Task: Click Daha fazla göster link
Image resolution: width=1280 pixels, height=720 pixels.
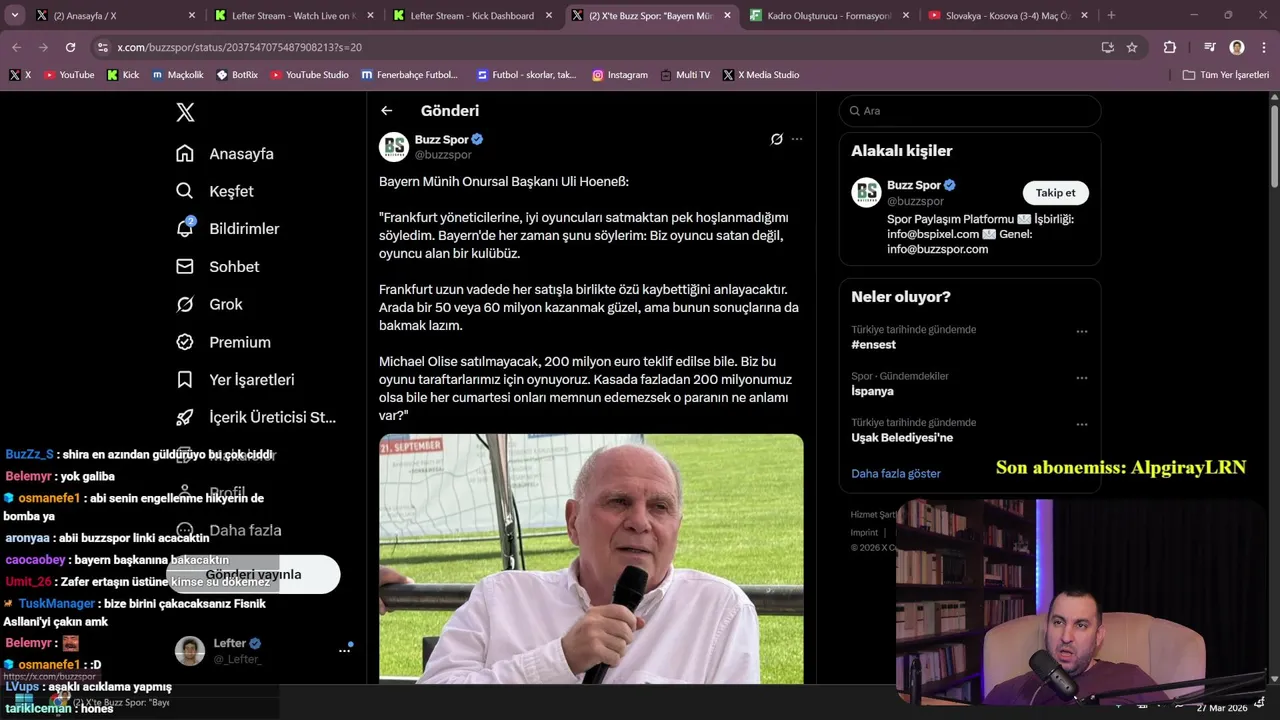Action: pos(896,474)
